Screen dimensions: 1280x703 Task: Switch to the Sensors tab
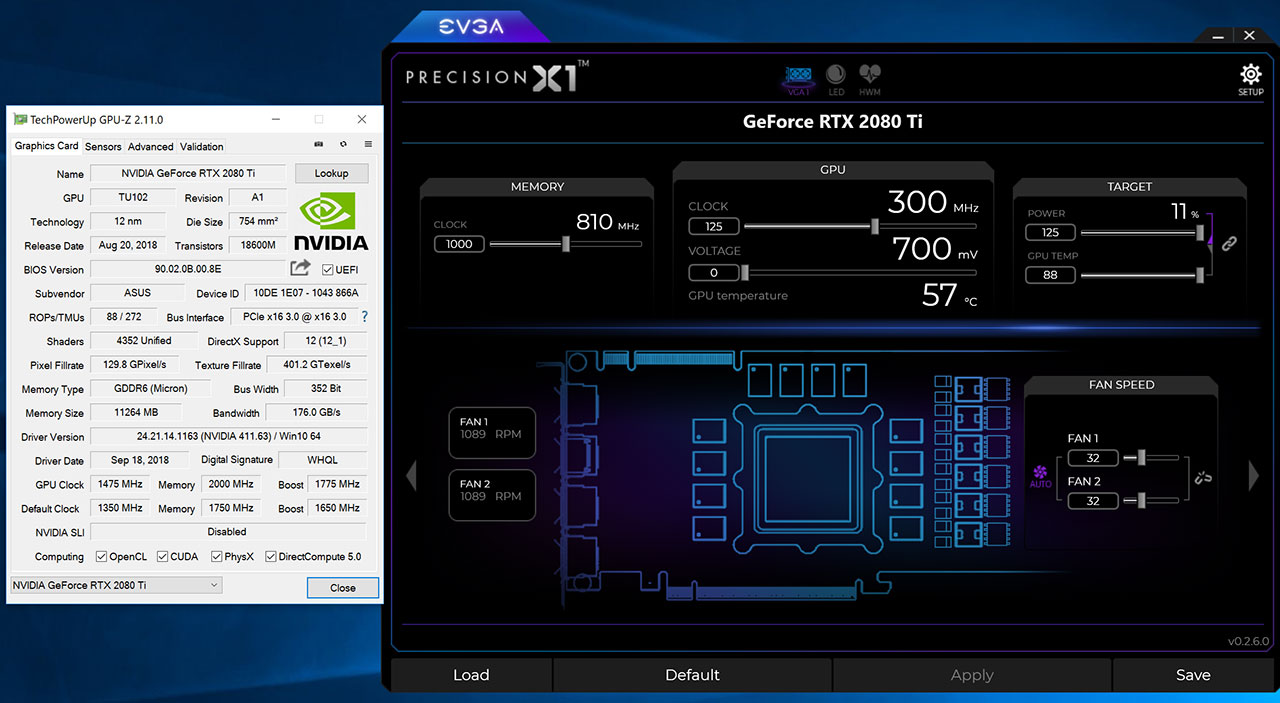103,146
